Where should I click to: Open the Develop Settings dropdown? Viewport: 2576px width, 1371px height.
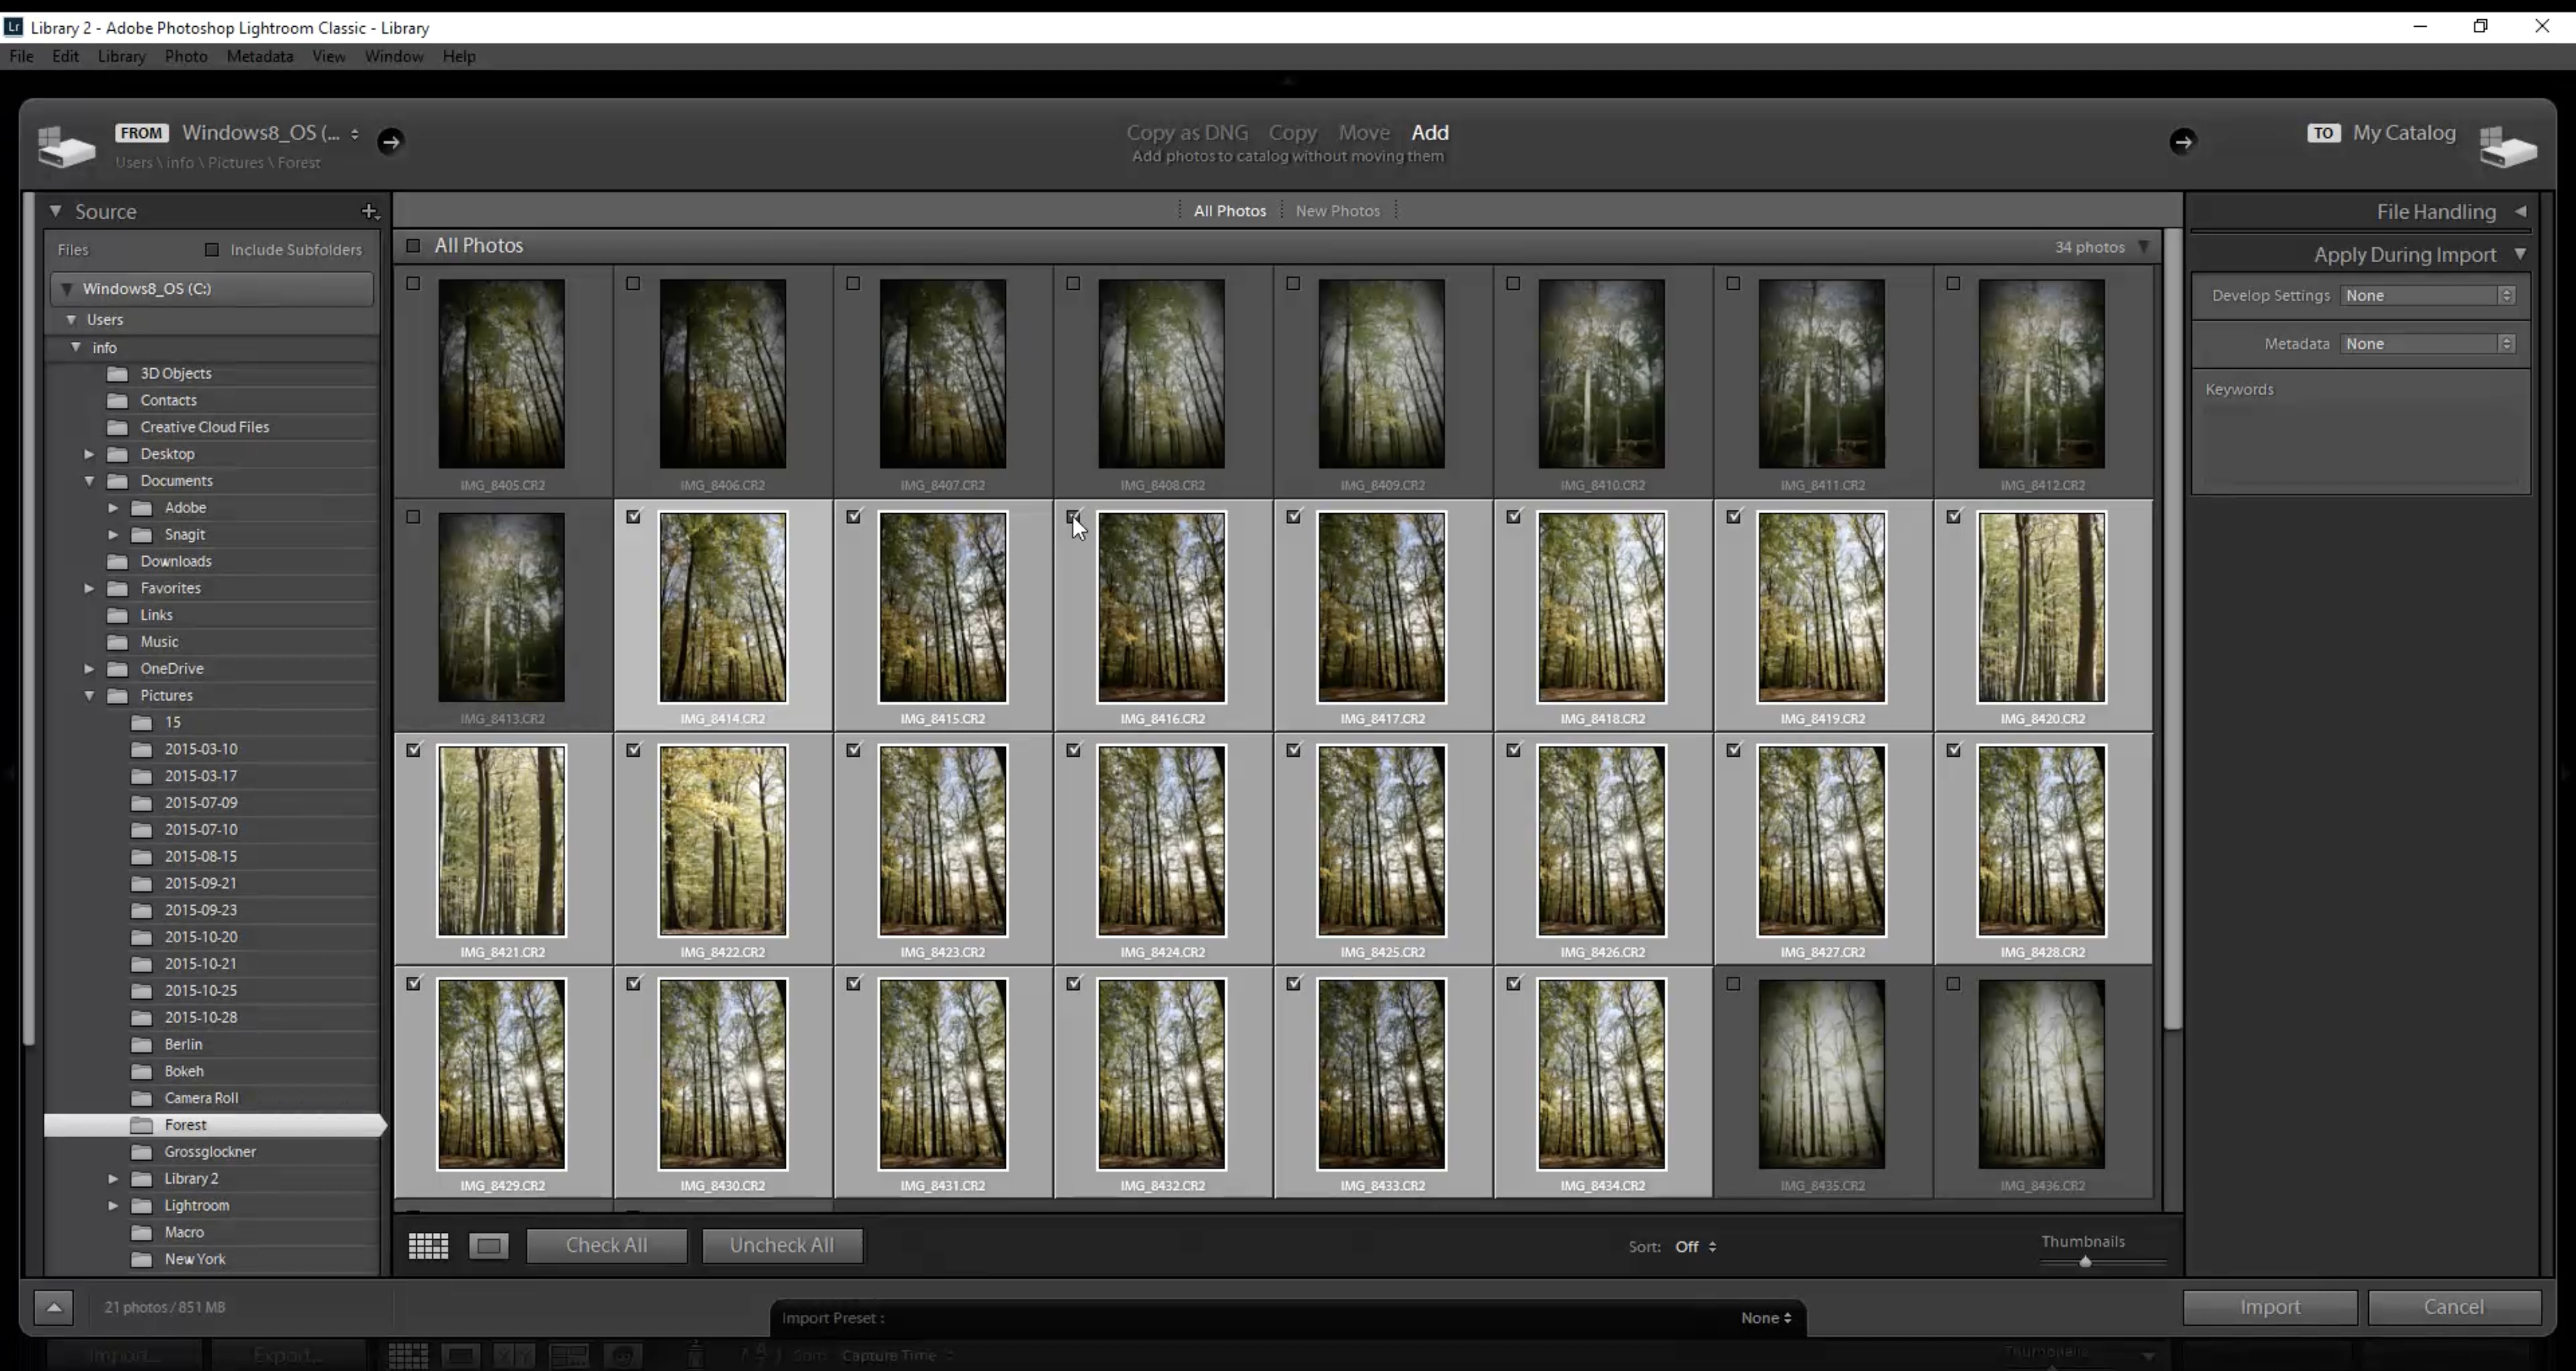(2428, 296)
